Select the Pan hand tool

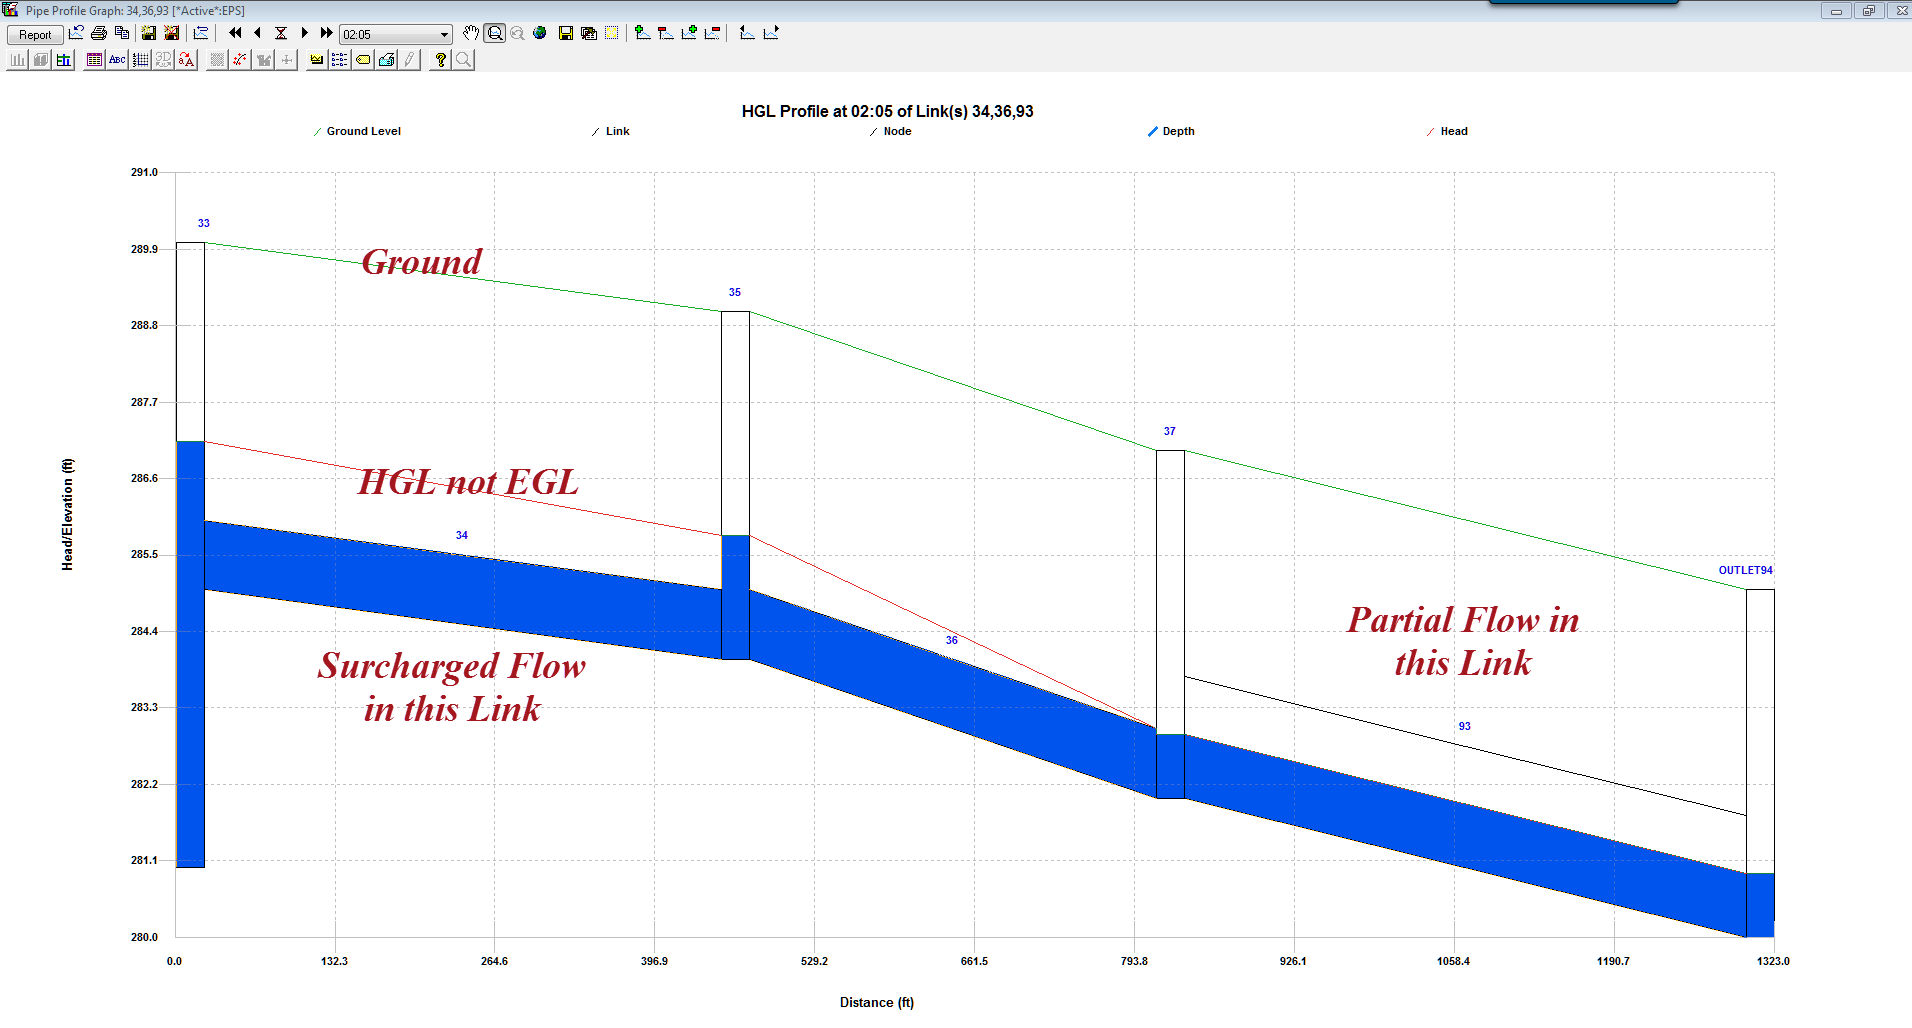point(469,33)
